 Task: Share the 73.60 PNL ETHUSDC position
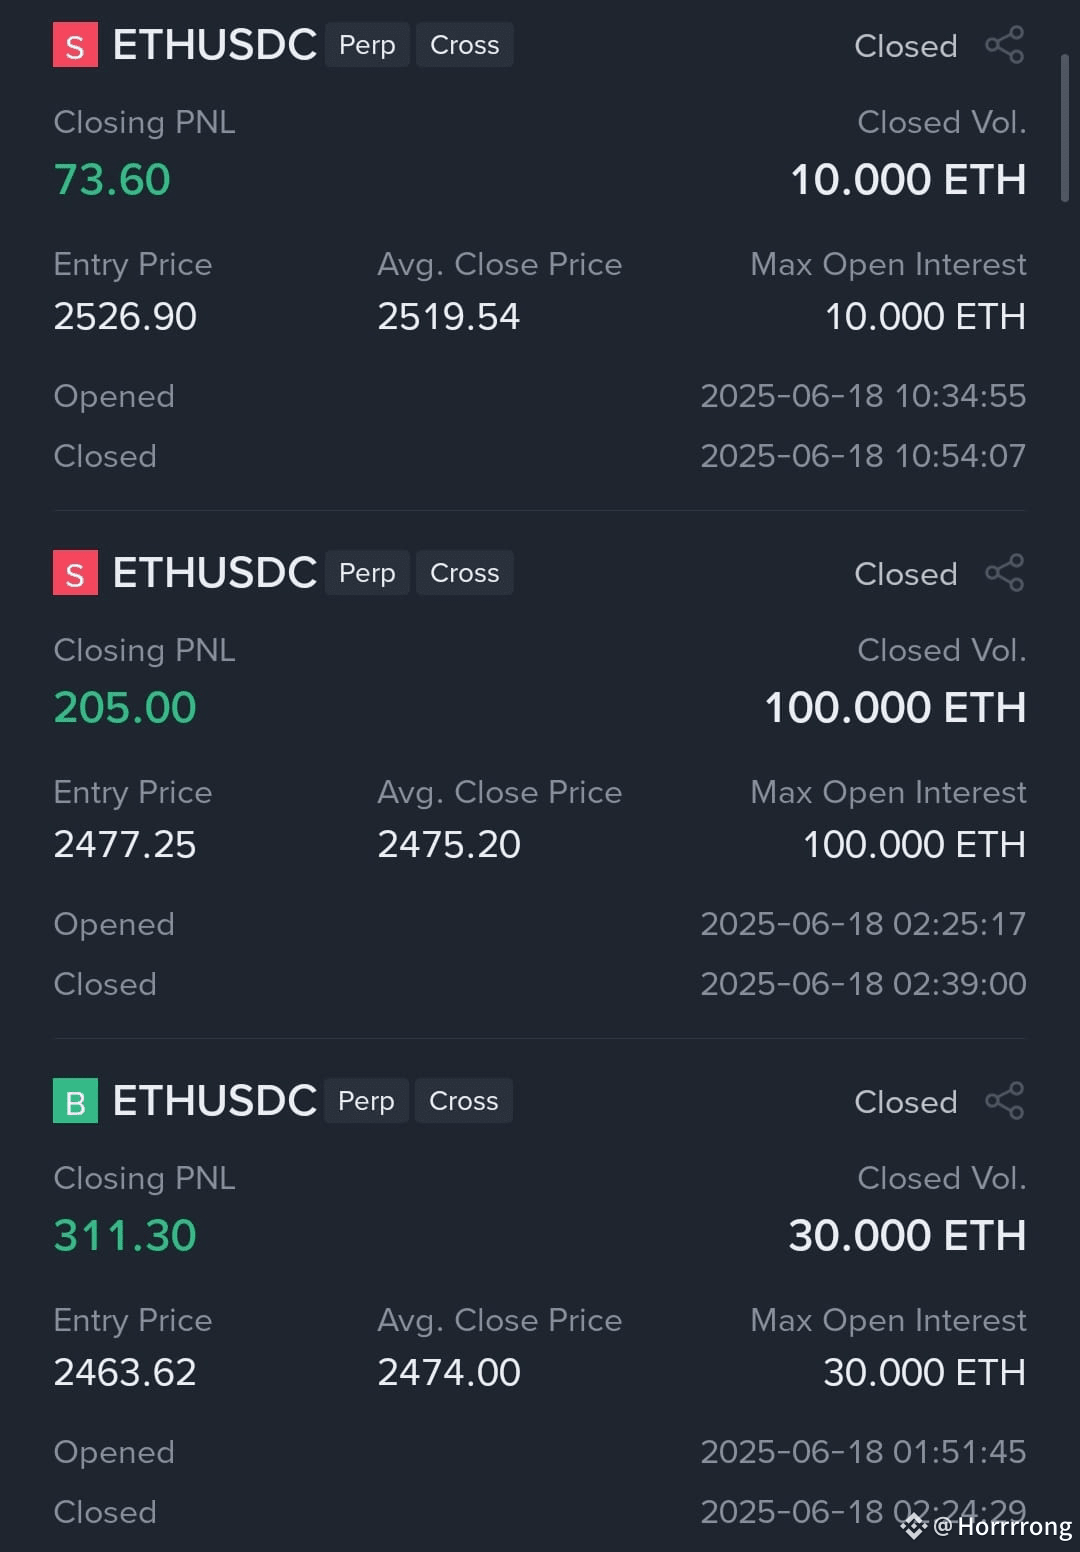click(1005, 45)
